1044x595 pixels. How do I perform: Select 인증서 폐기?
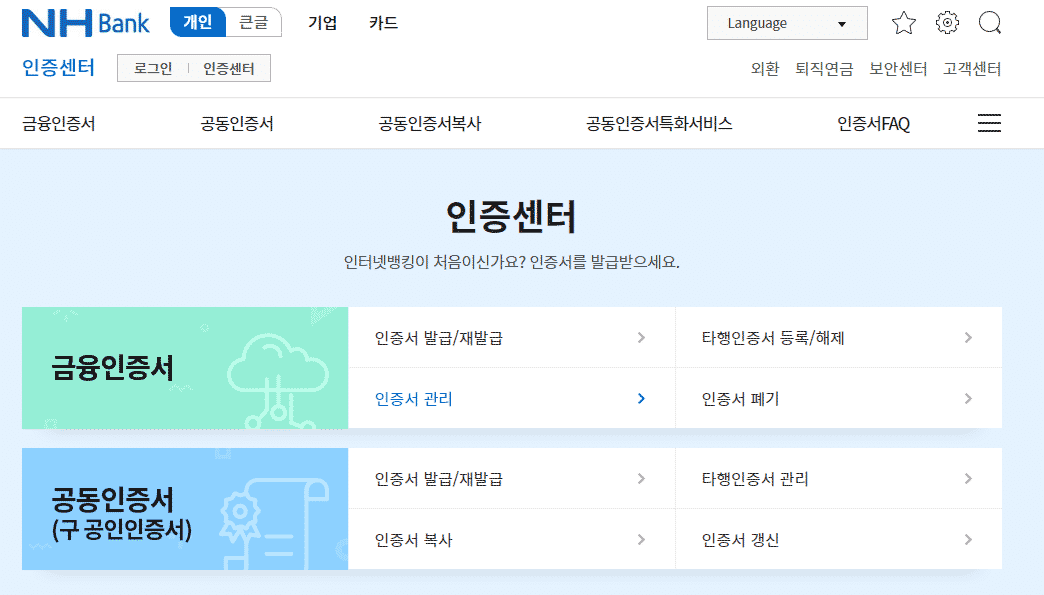839,399
